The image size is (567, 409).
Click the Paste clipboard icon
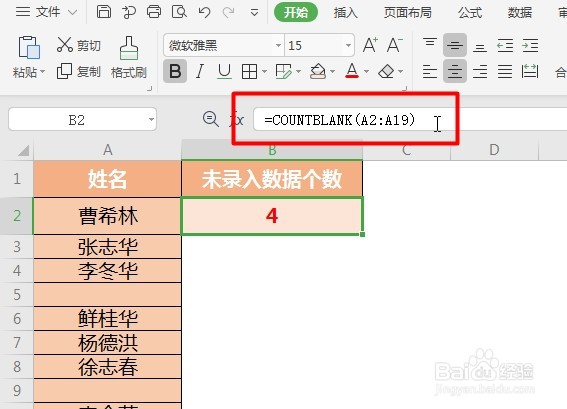(x=29, y=47)
